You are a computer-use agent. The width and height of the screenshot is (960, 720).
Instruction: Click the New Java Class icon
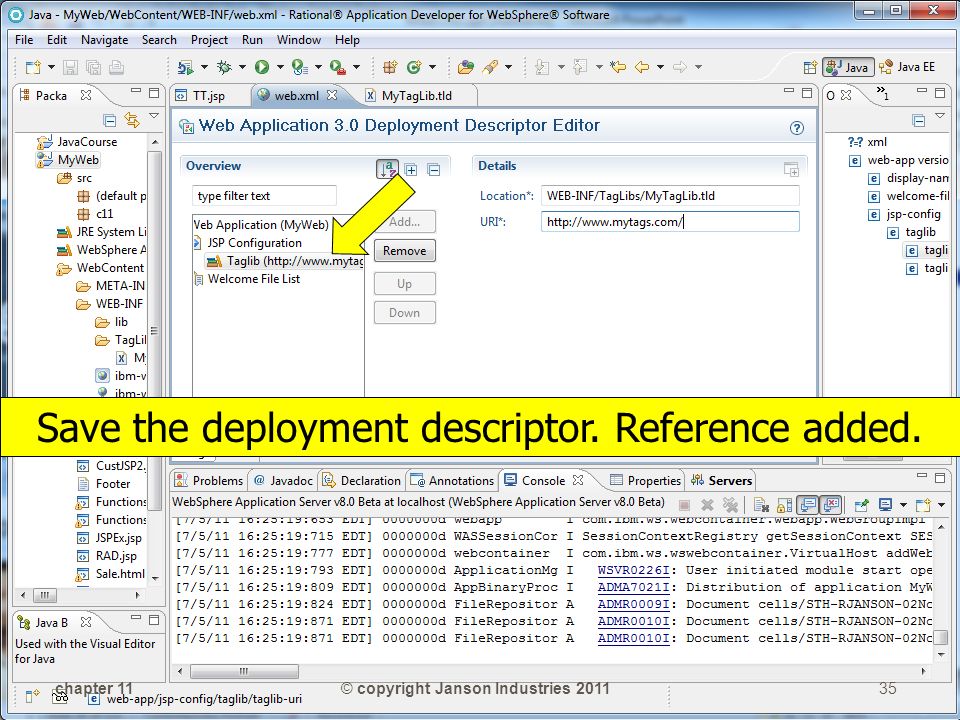pyautogui.click(x=414, y=67)
